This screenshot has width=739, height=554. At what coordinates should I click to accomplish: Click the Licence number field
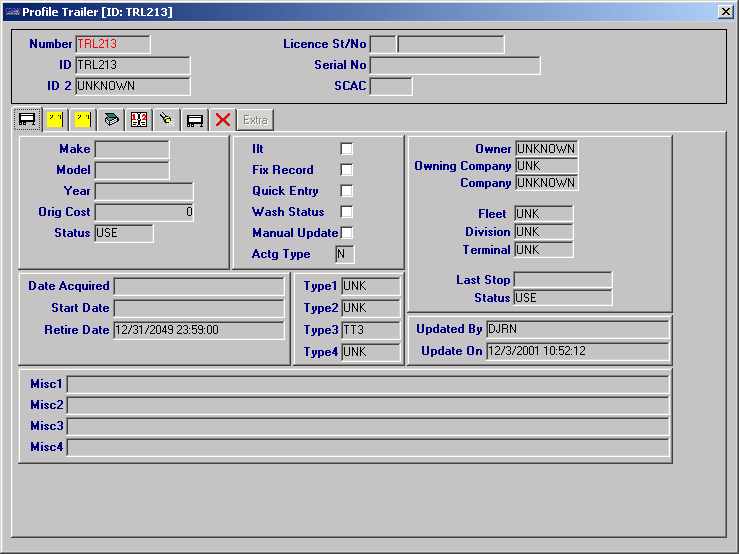coord(451,44)
